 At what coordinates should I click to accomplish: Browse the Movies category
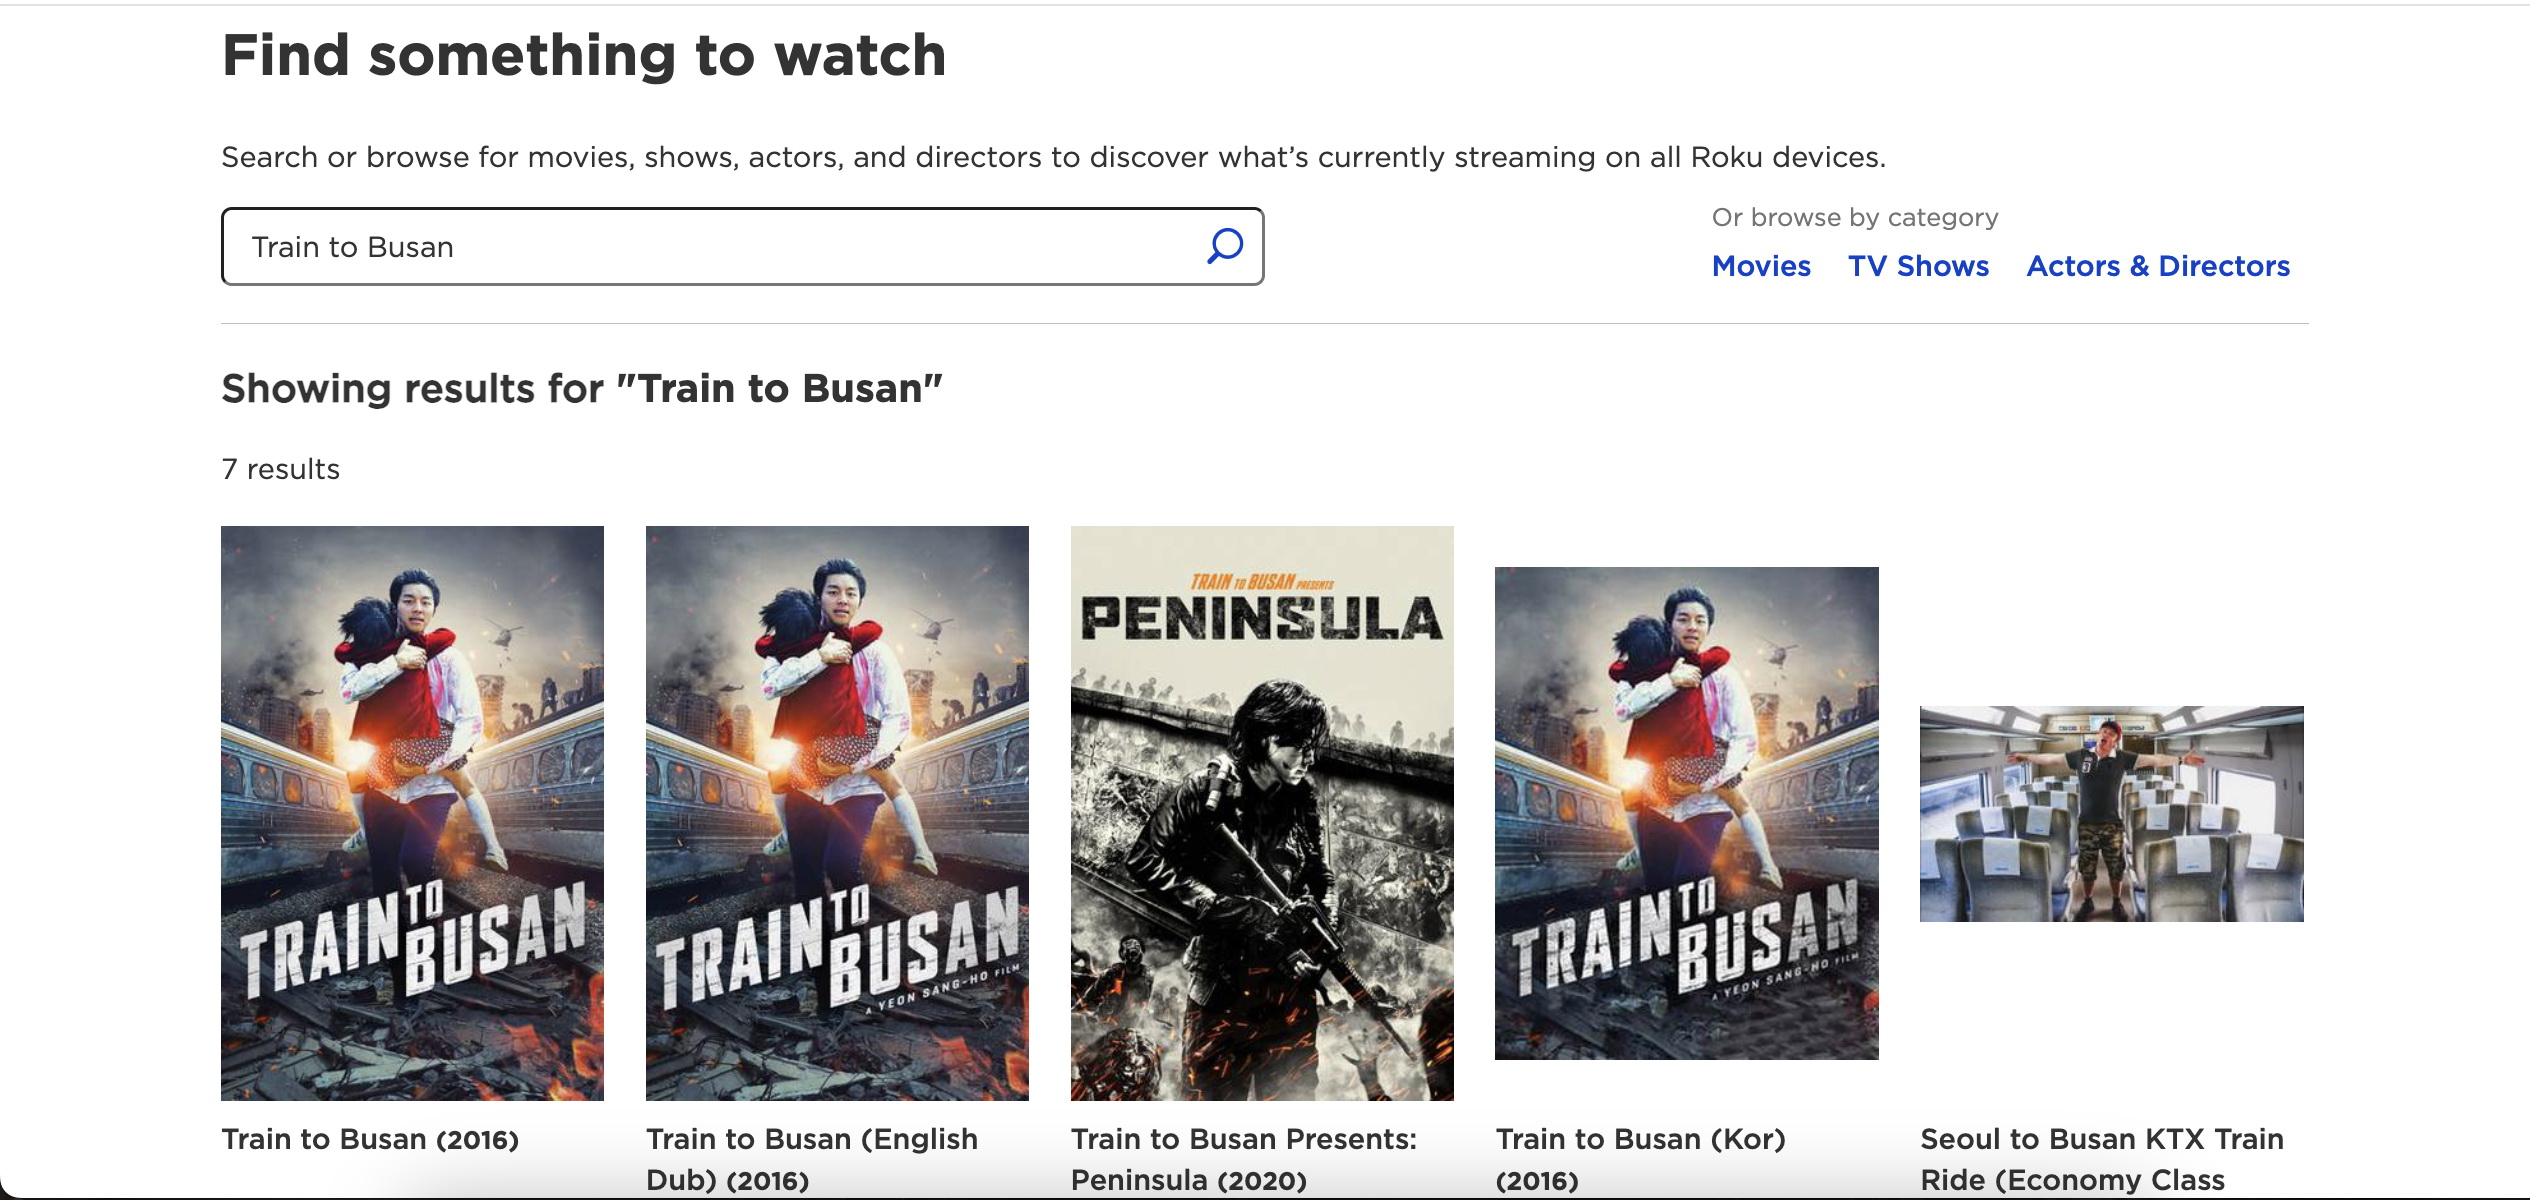point(1761,266)
